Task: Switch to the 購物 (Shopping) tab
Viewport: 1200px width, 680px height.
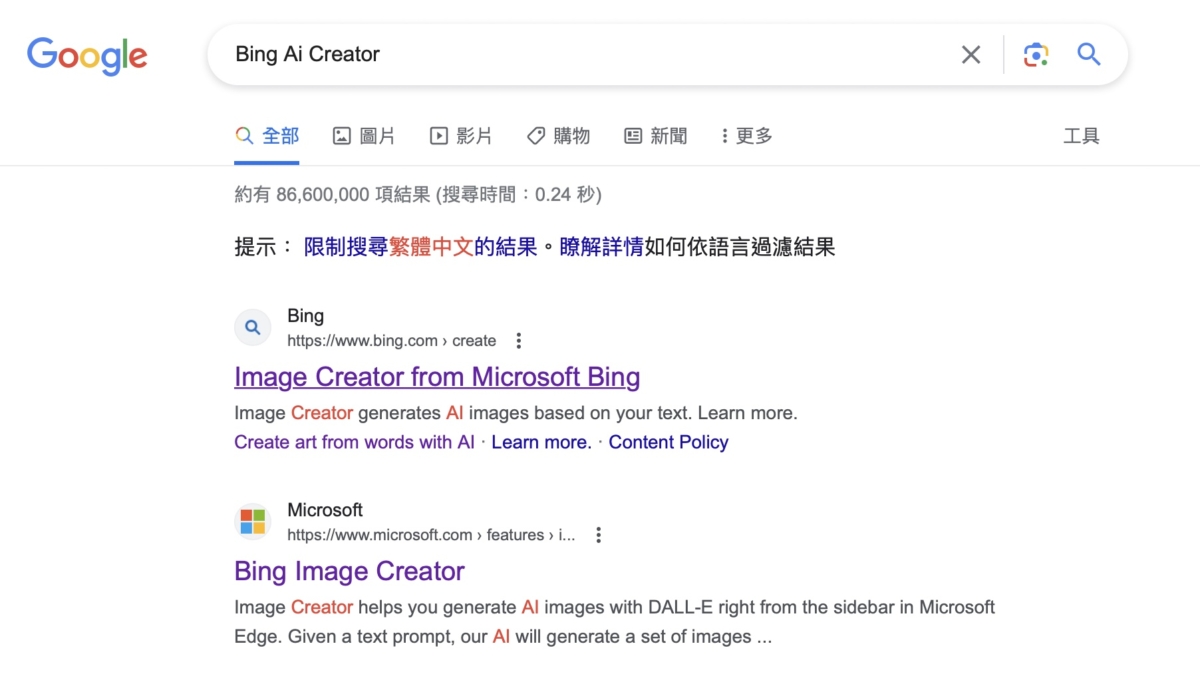Action: tap(558, 136)
